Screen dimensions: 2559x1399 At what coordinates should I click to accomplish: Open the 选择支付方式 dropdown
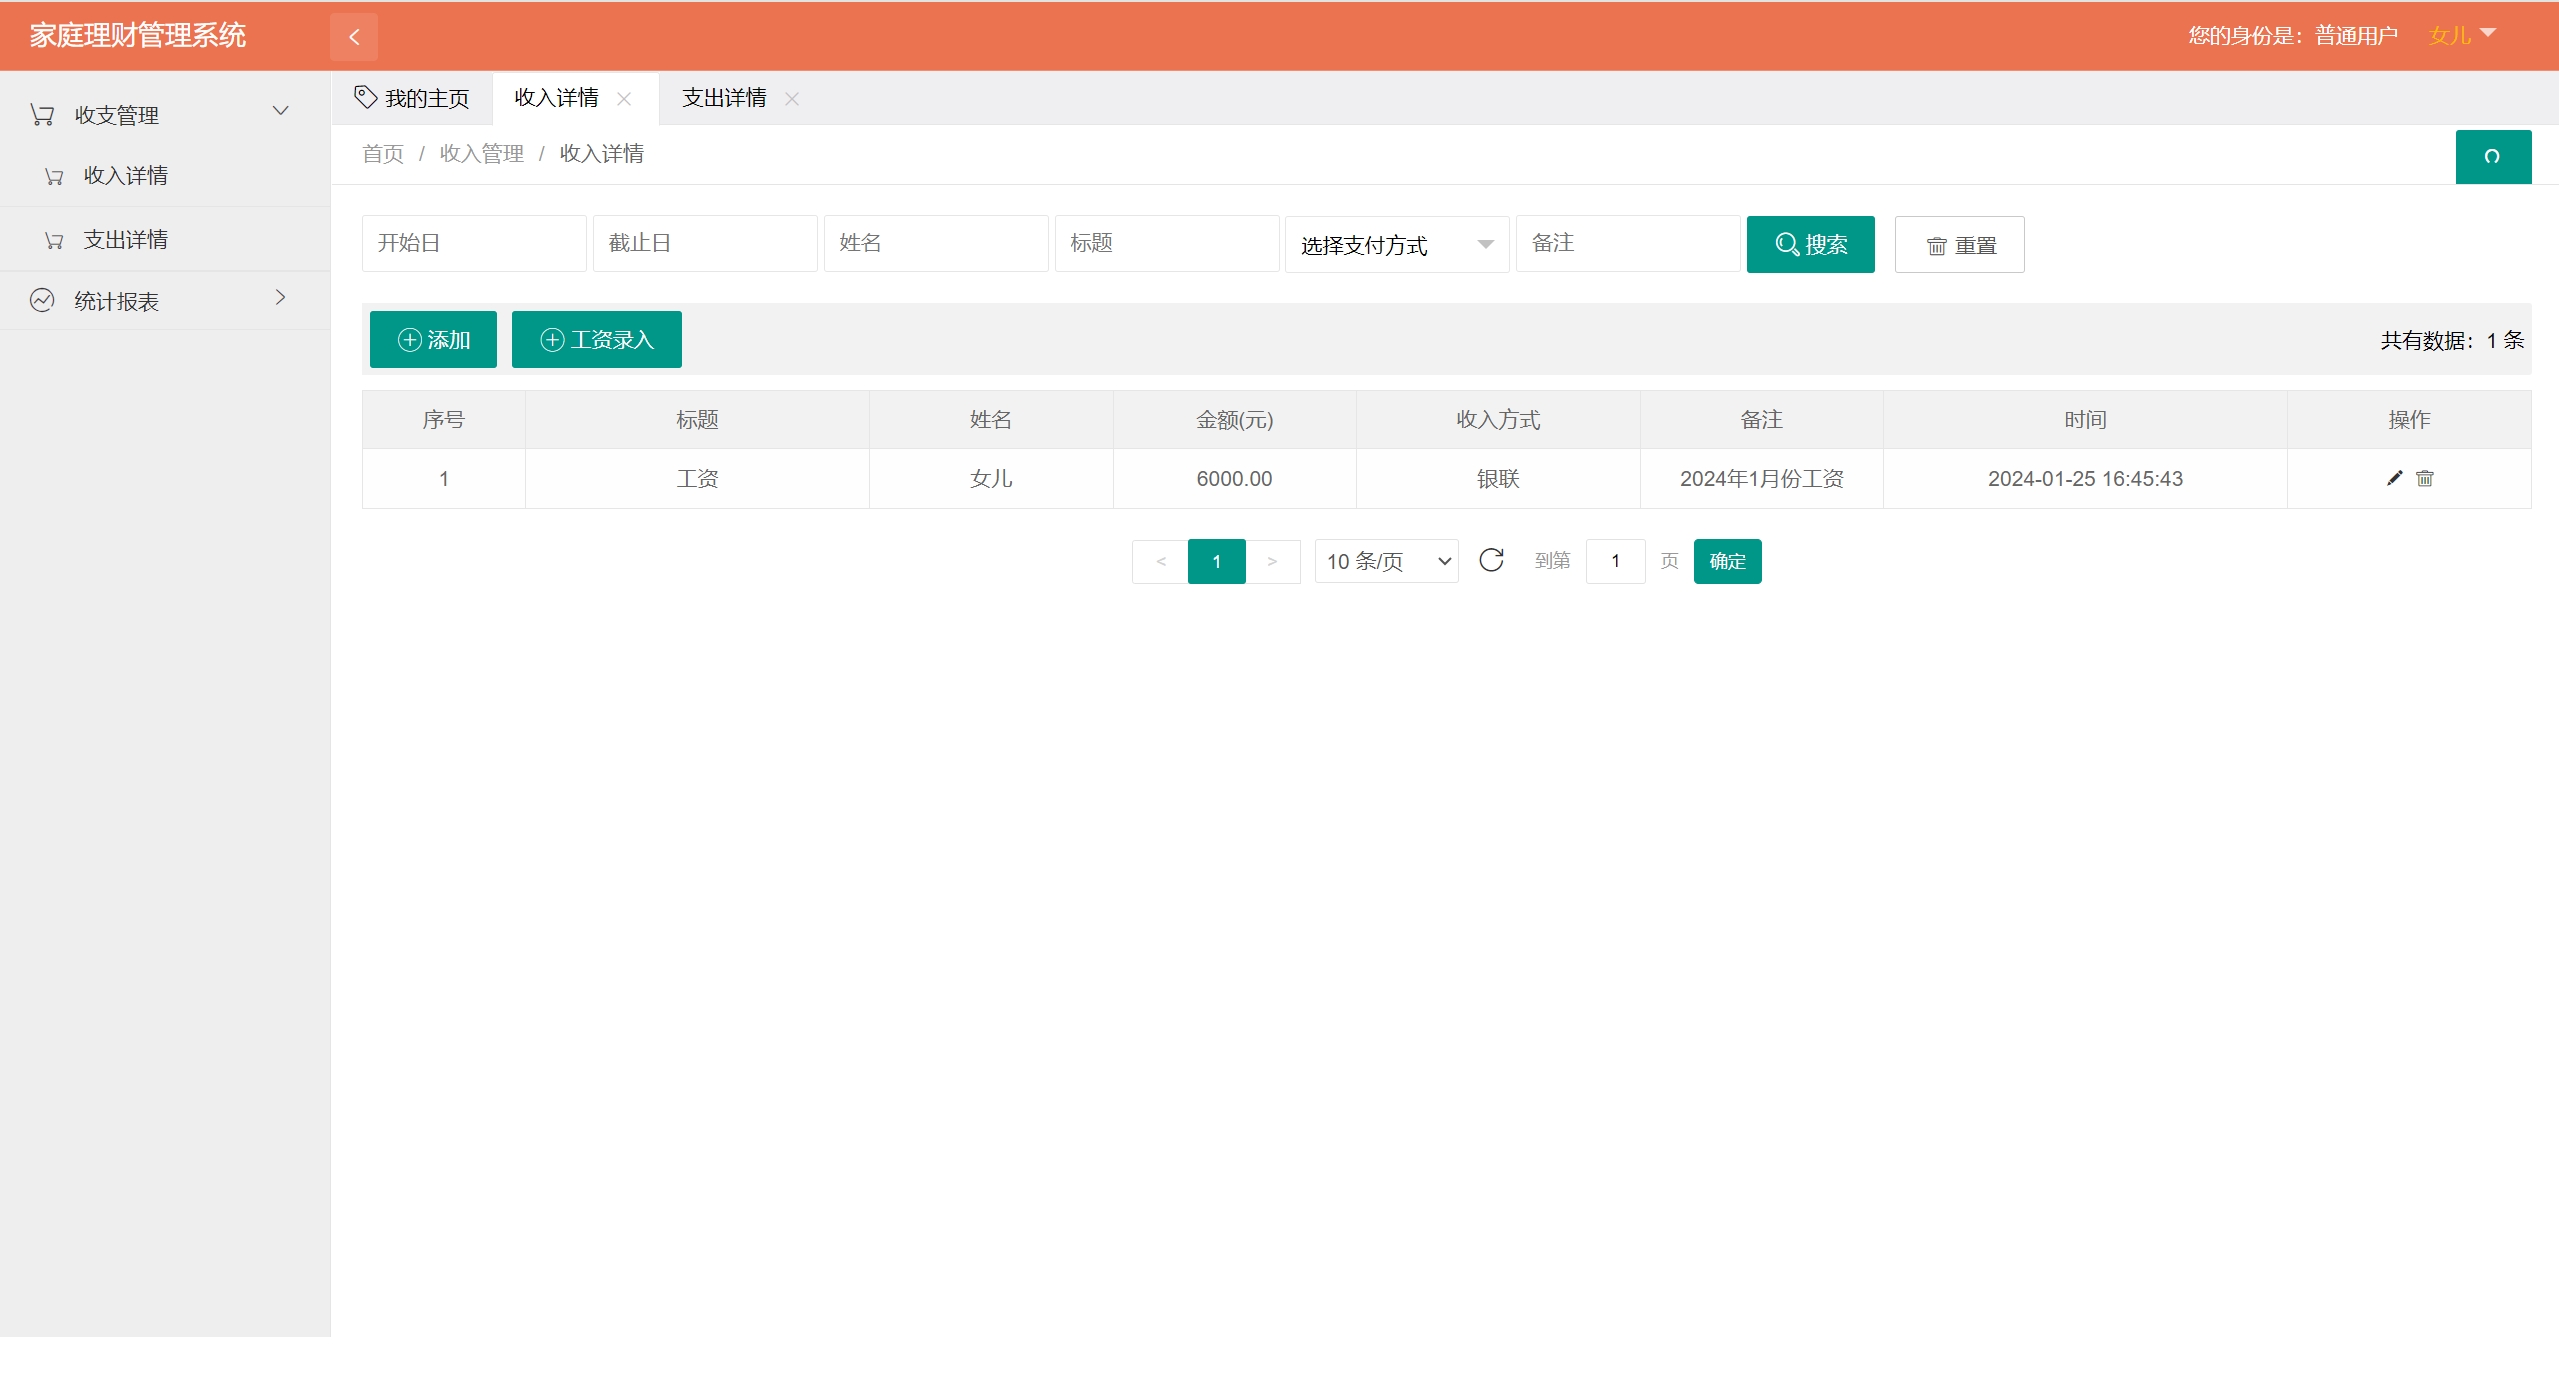click(x=1396, y=244)
